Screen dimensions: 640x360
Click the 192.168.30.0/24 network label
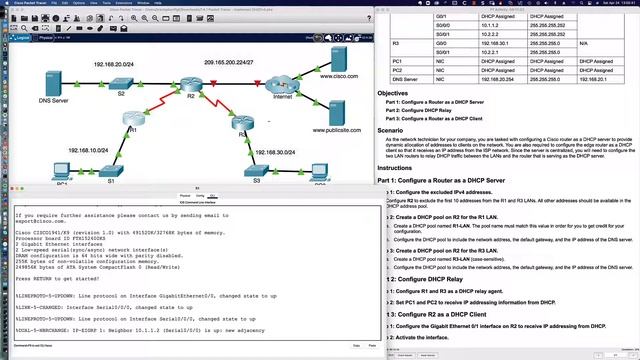coord(275,152)
